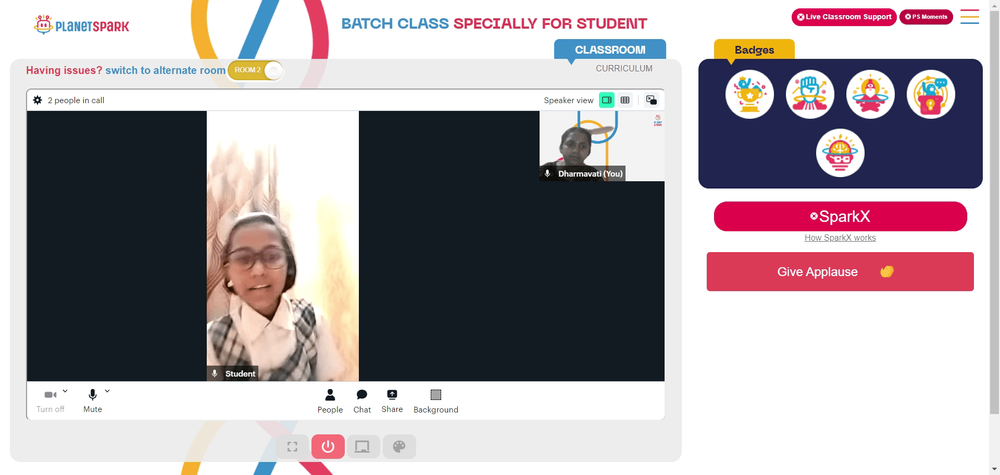
Task: Click the red power button
Action: click(327, 447)
